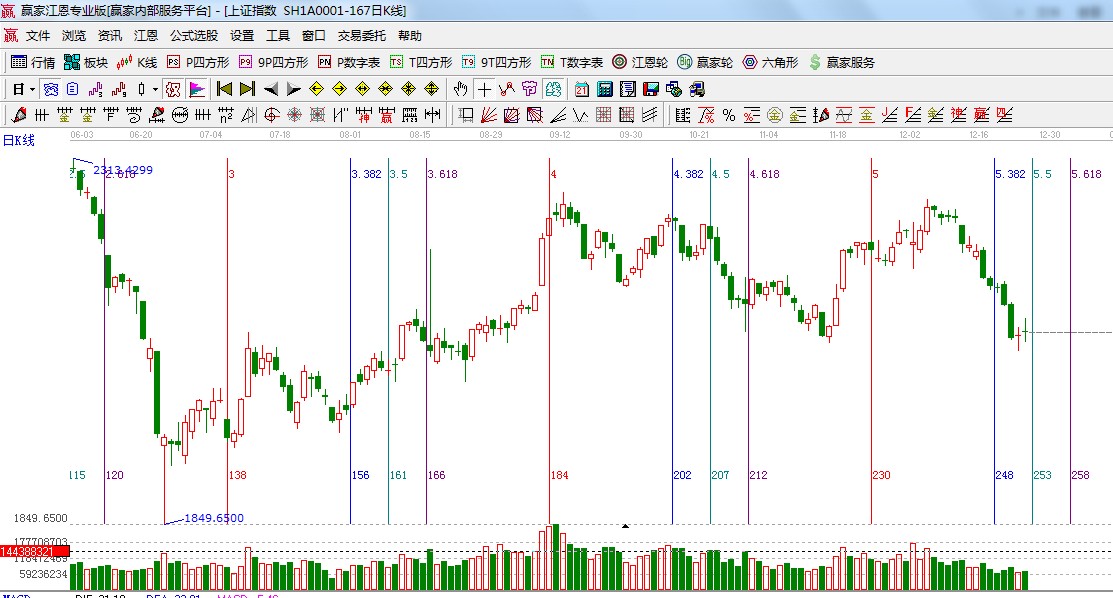Toggle the red pattern button beside the flag
This screenshot has height=598, width=1113.
point(174,89)
